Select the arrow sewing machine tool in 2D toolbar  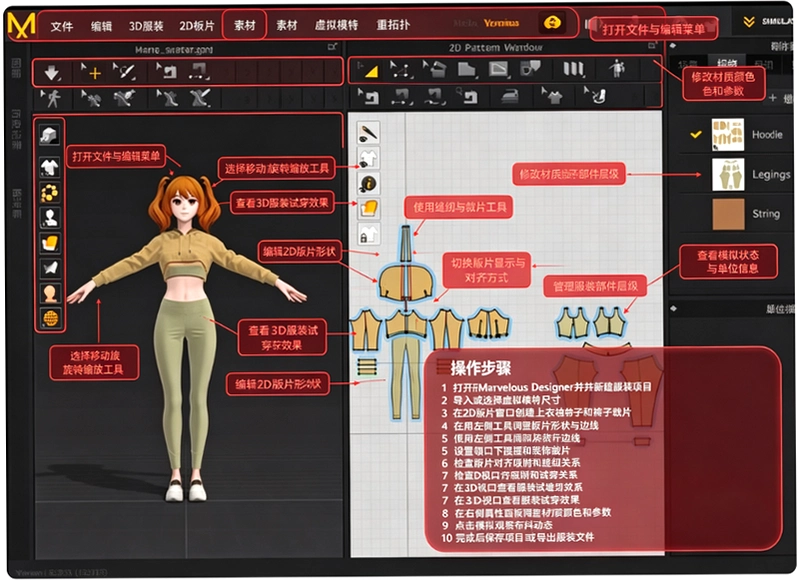point(368,96)
